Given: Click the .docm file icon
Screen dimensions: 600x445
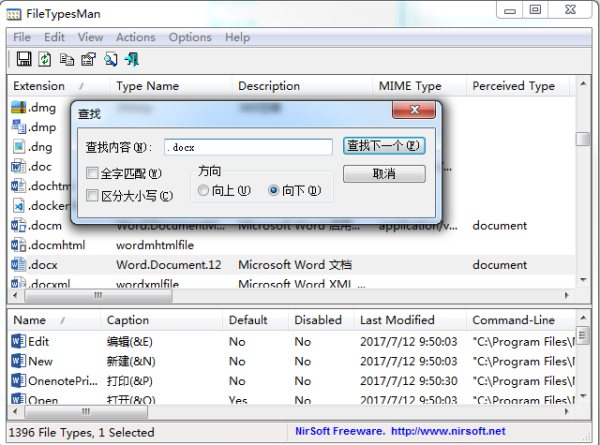Looking at the screenshot, I should tap(18, 225).
